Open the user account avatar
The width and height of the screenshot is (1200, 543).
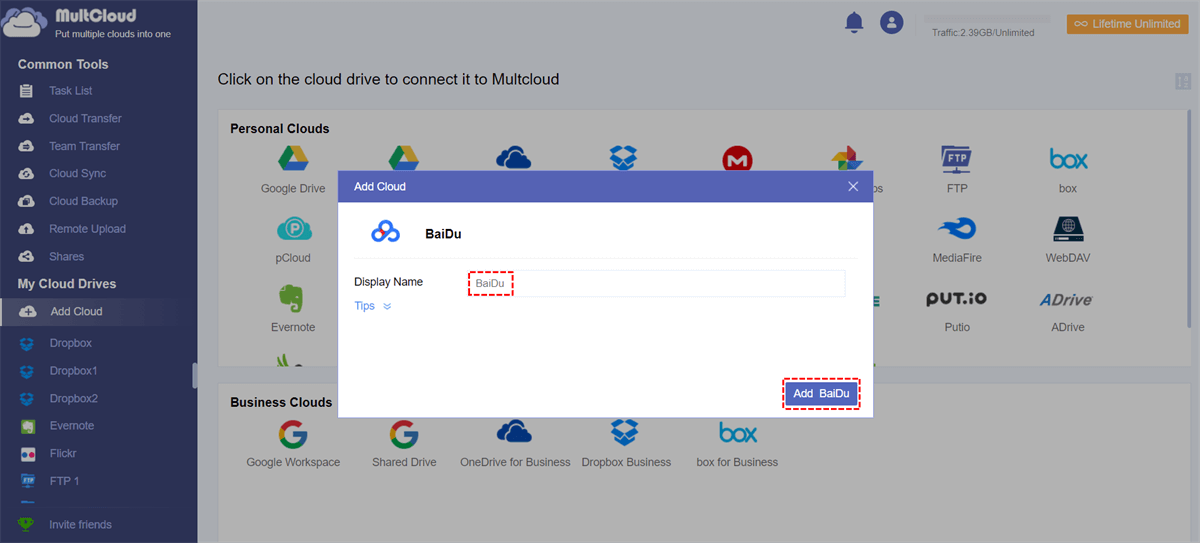point(891,22)
